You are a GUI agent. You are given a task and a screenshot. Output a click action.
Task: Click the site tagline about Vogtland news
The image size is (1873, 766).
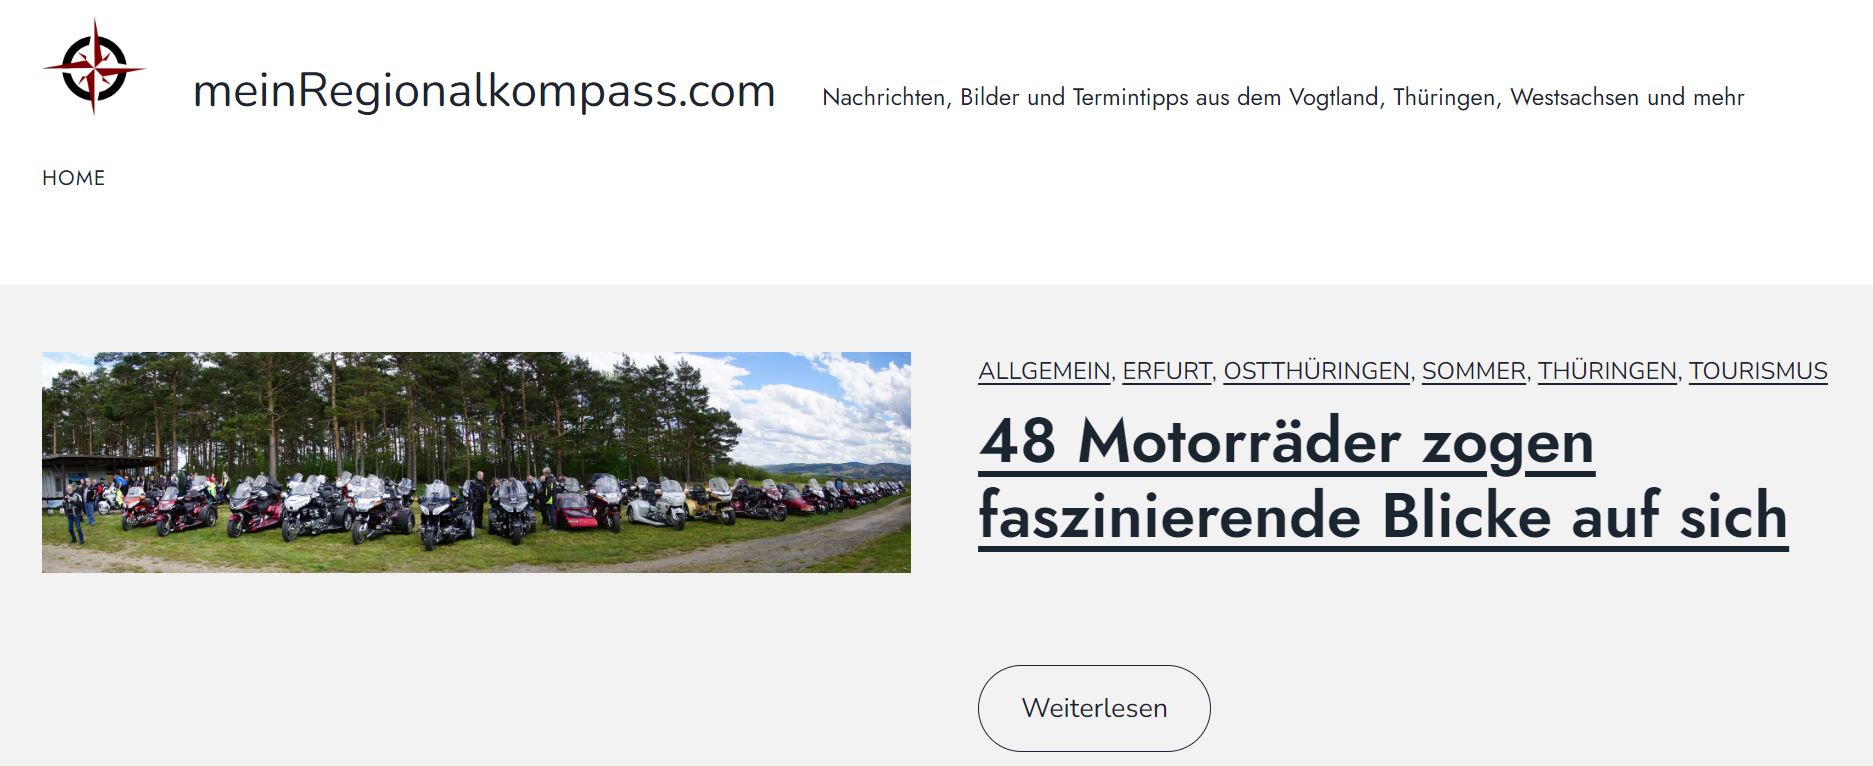1283,97
